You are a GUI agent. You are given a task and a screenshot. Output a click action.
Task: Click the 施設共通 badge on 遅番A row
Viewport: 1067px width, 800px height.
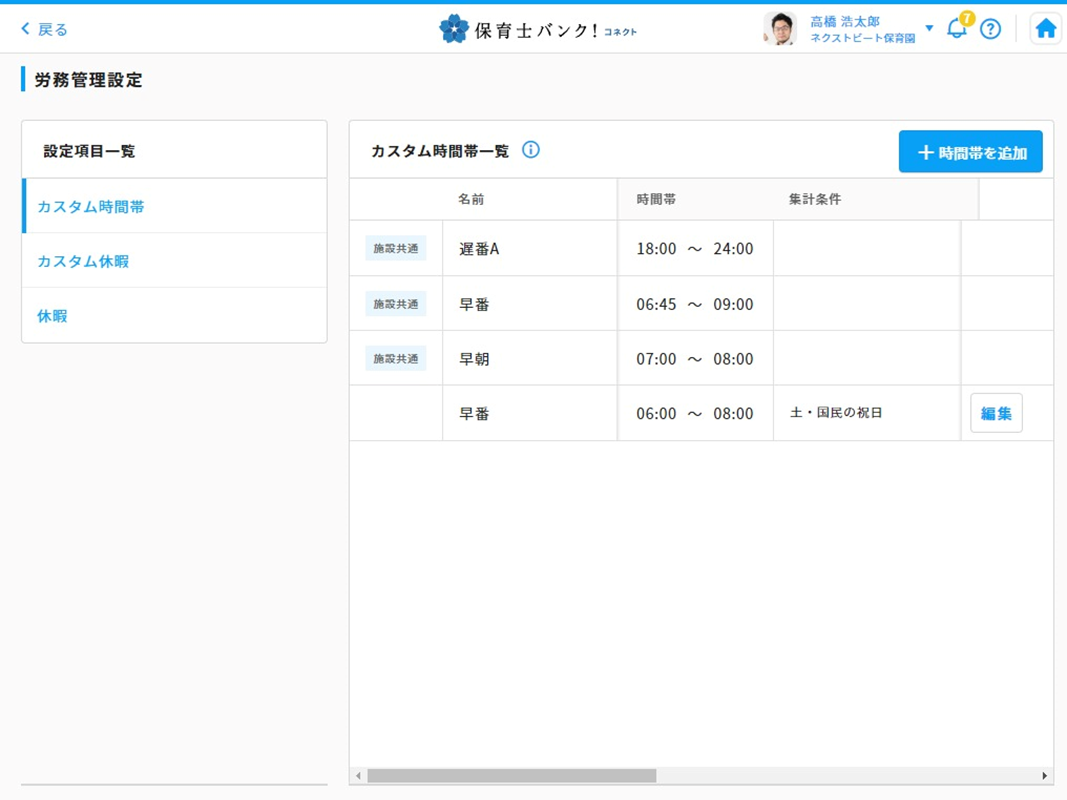pos(396,249)
